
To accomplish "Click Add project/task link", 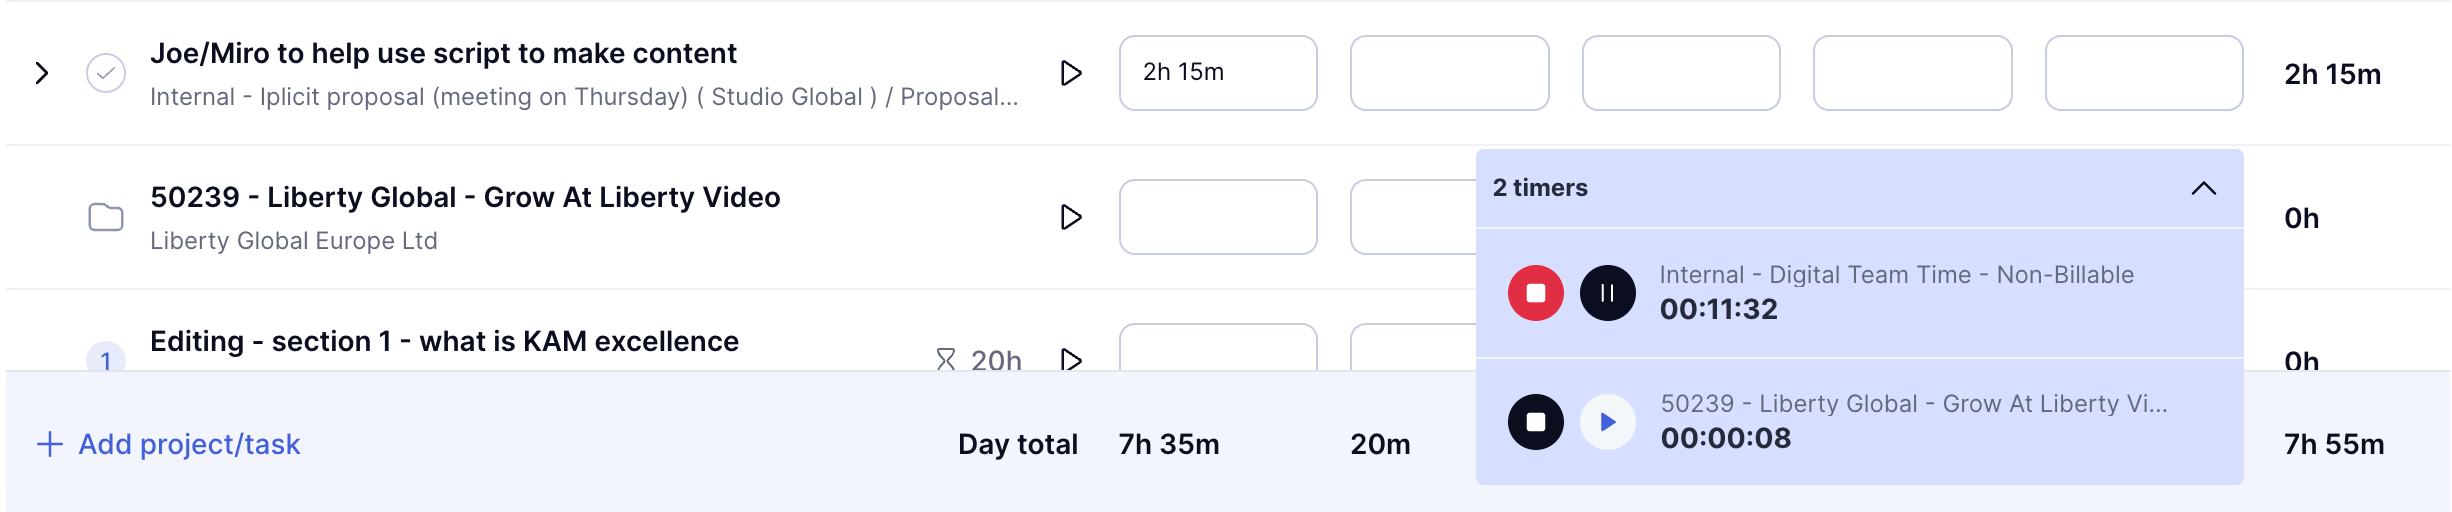I will point(169,444).
